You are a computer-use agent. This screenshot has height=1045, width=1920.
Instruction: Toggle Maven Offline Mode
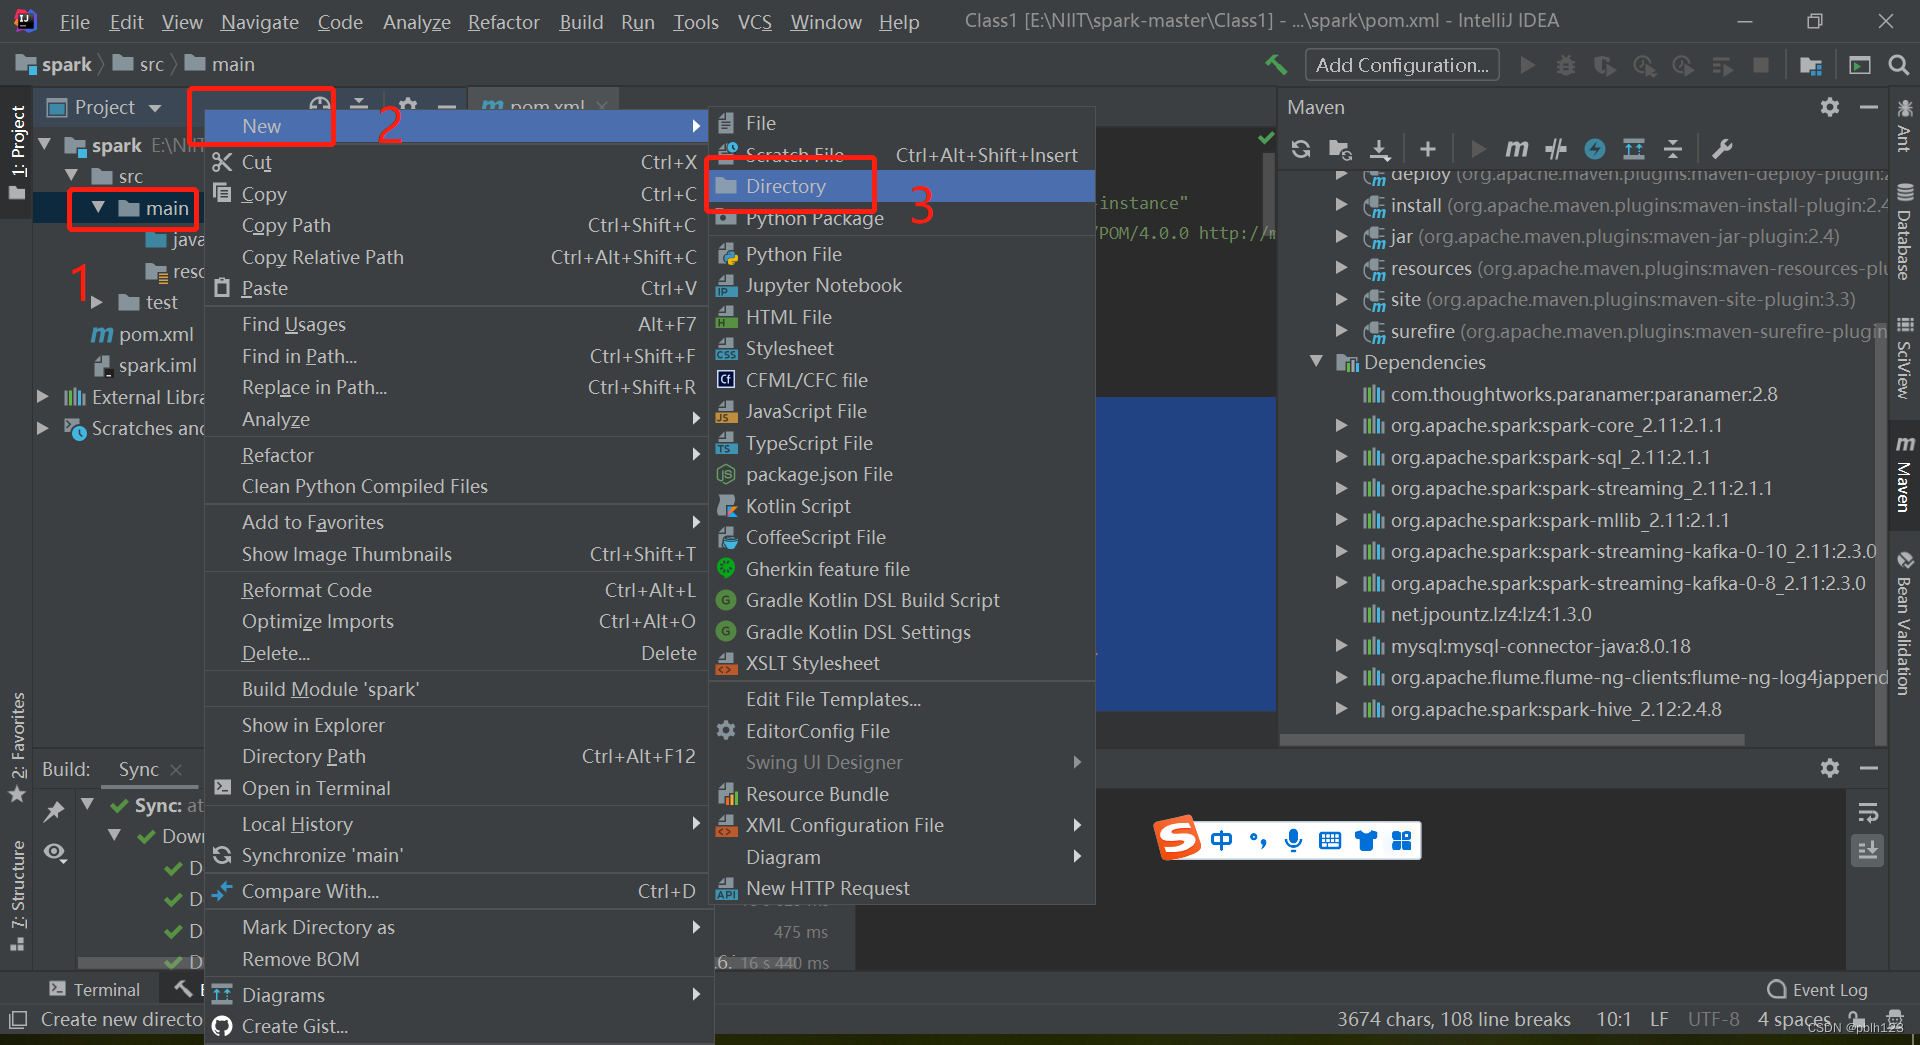pos(1555,149)
